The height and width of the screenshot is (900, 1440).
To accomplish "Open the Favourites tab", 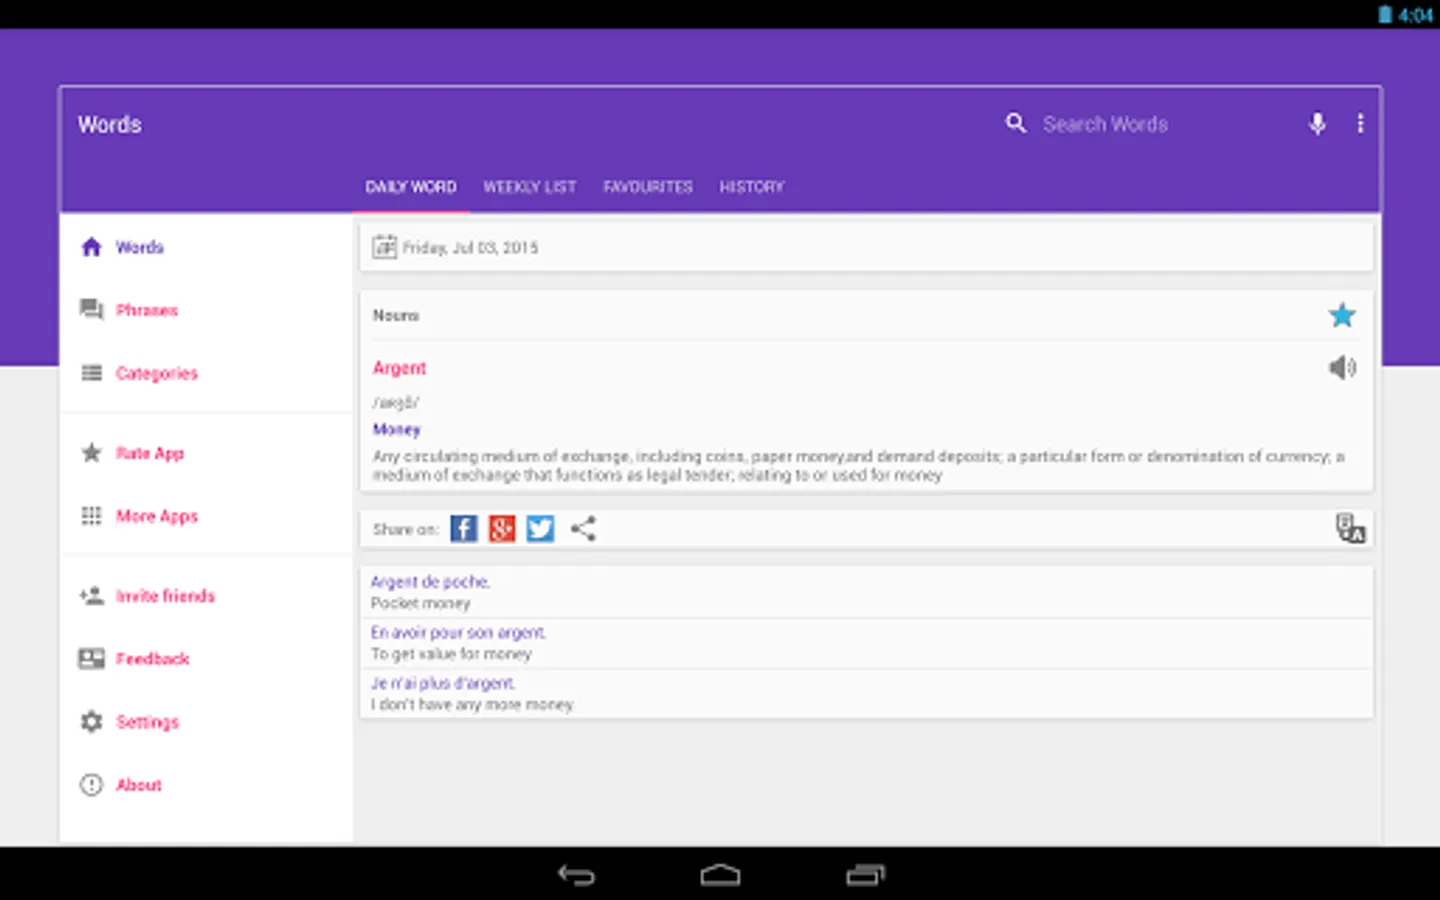I will (x=648, y=187).
